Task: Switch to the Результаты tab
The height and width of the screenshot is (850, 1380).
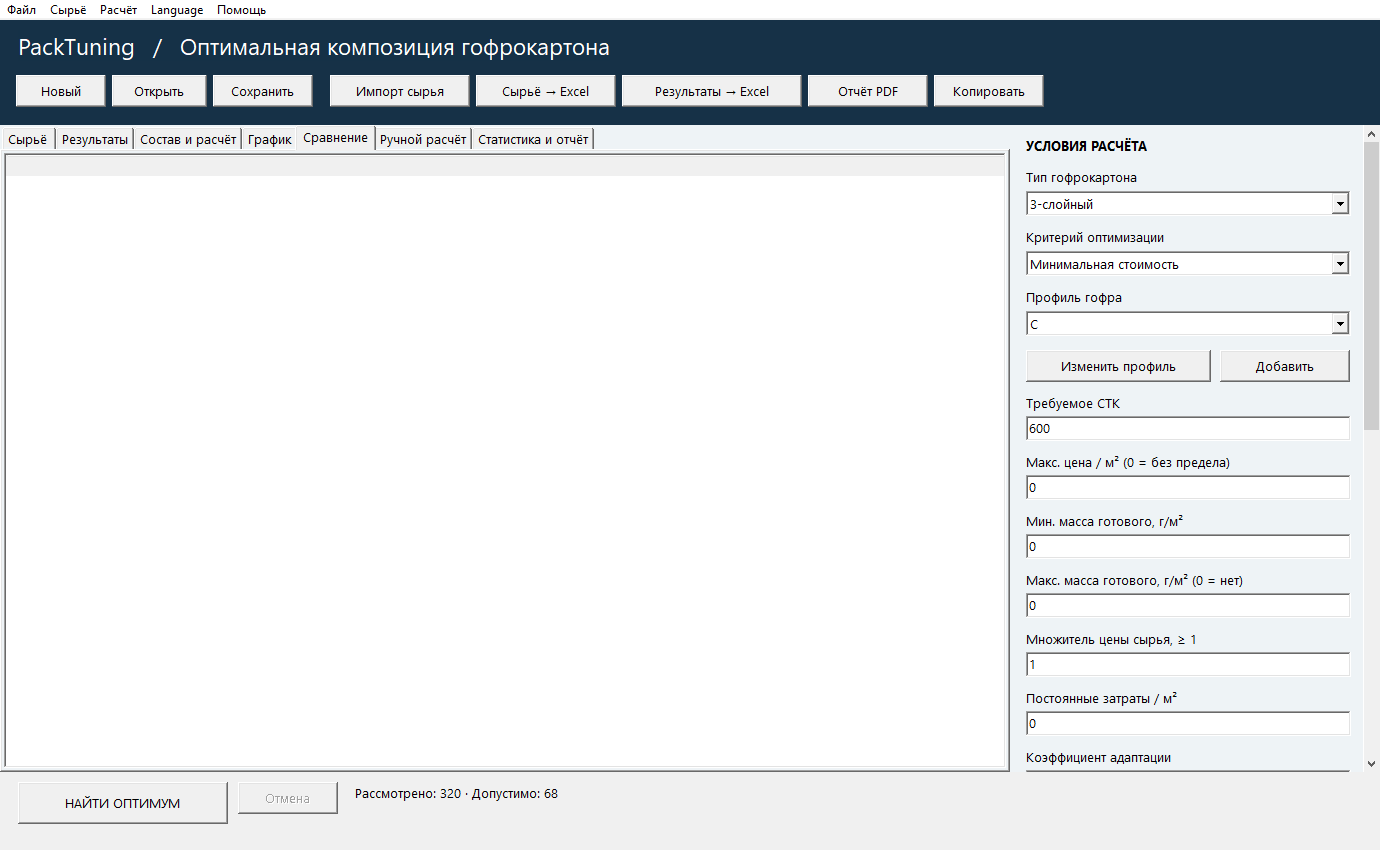Action: click(95, 140)
